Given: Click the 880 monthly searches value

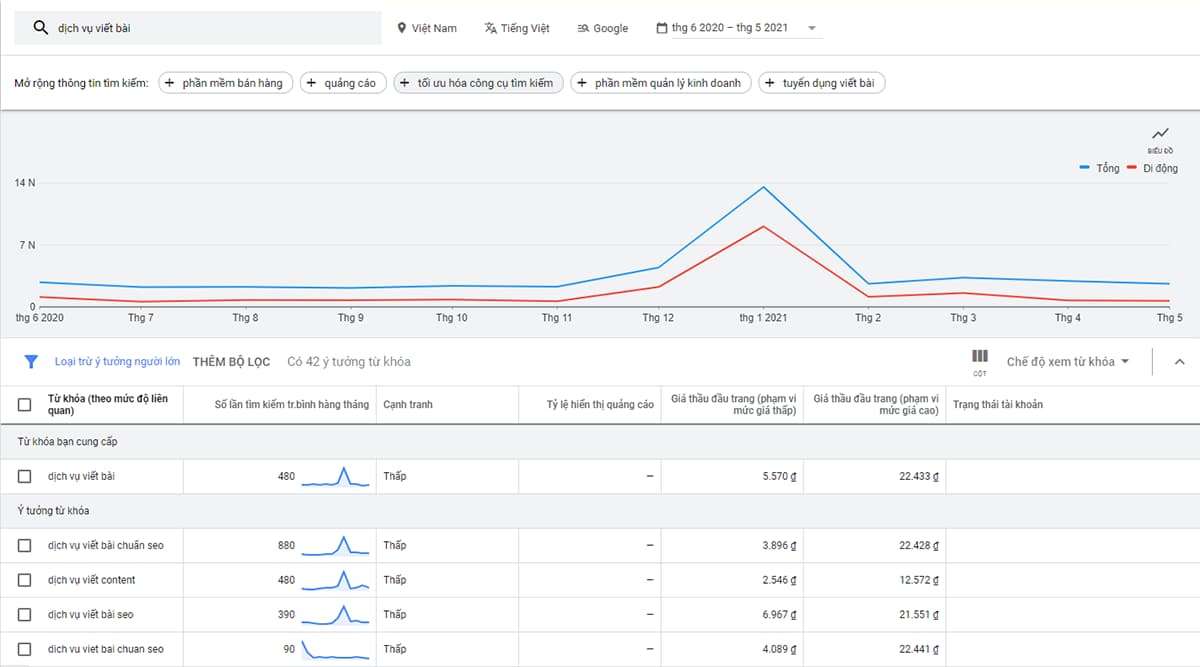Looking at the screenshot, I should point(286,545).
